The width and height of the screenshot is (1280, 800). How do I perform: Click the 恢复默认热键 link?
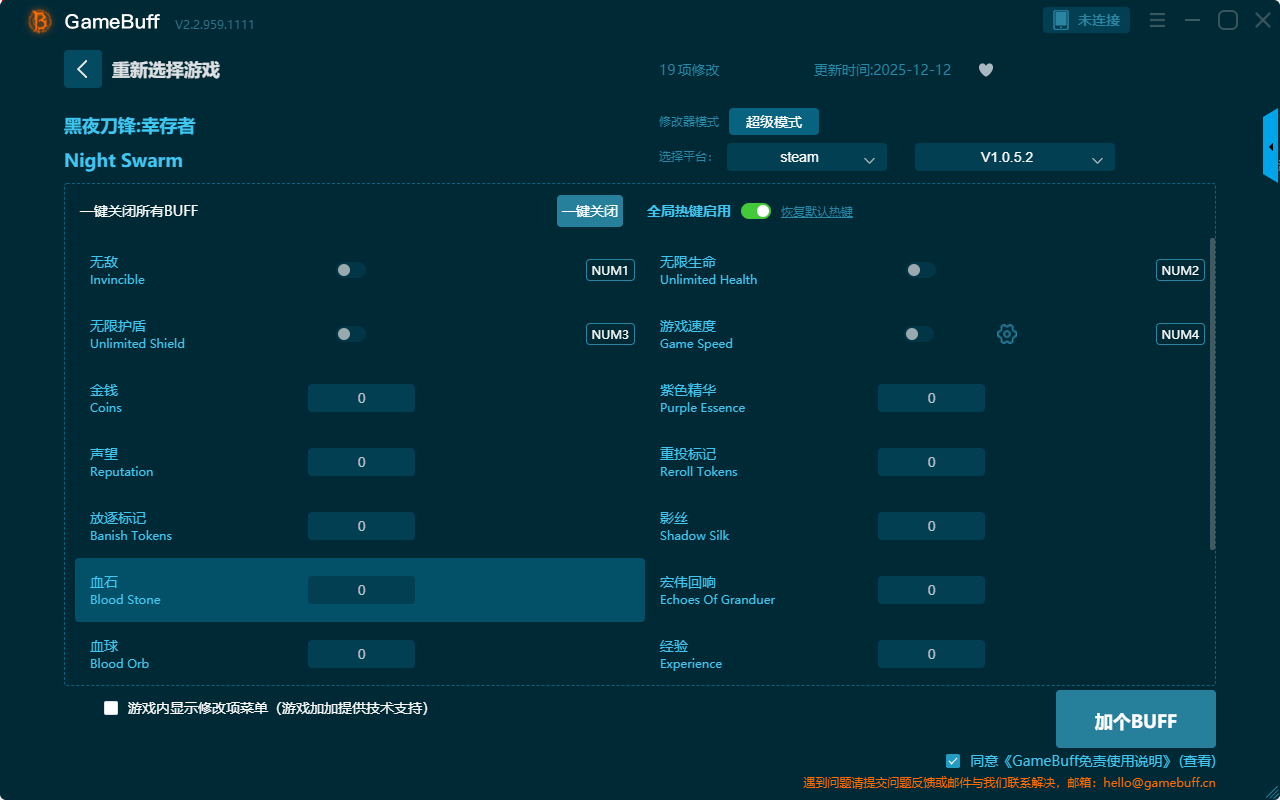click(816, 212)
